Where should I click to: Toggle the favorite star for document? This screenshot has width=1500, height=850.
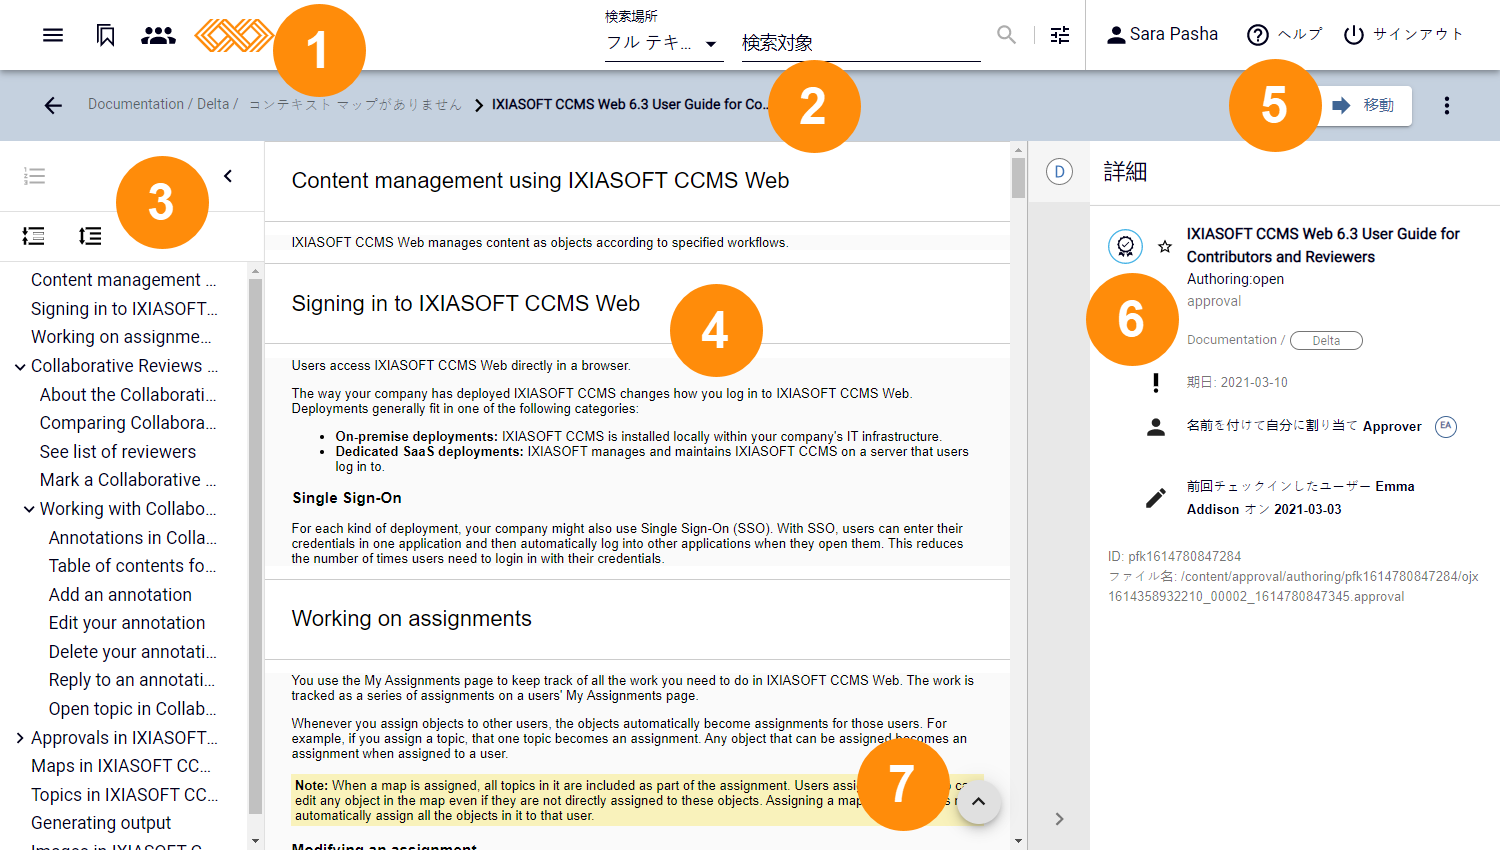(1165, 246)
